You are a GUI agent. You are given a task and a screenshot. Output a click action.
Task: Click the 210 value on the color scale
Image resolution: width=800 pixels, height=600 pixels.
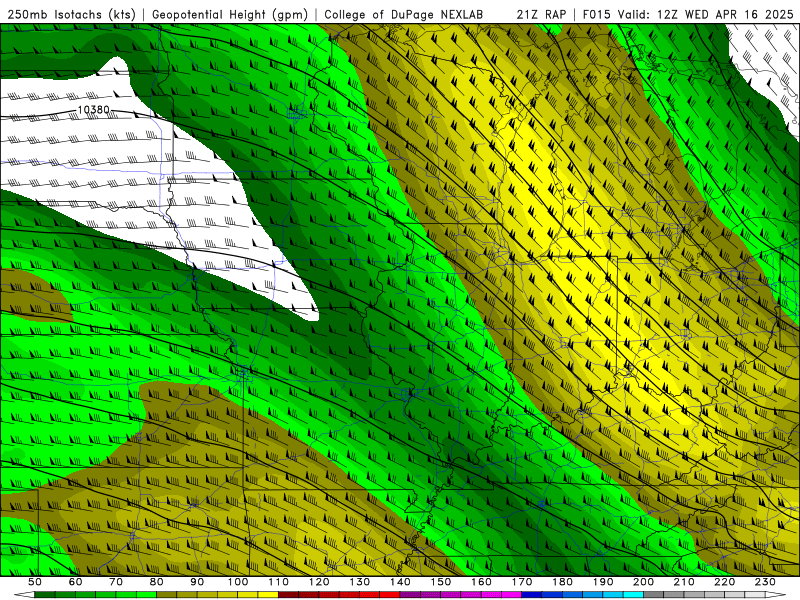pos(684,582)
